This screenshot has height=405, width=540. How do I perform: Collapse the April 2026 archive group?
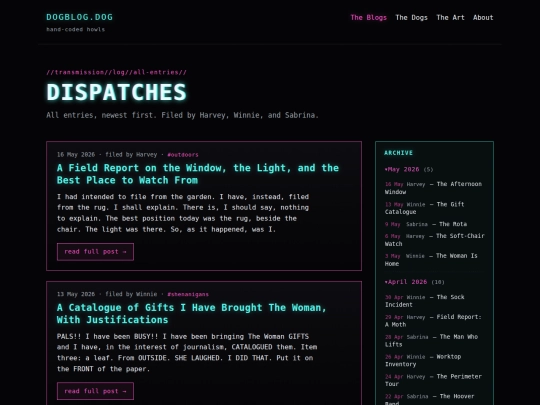414,282
